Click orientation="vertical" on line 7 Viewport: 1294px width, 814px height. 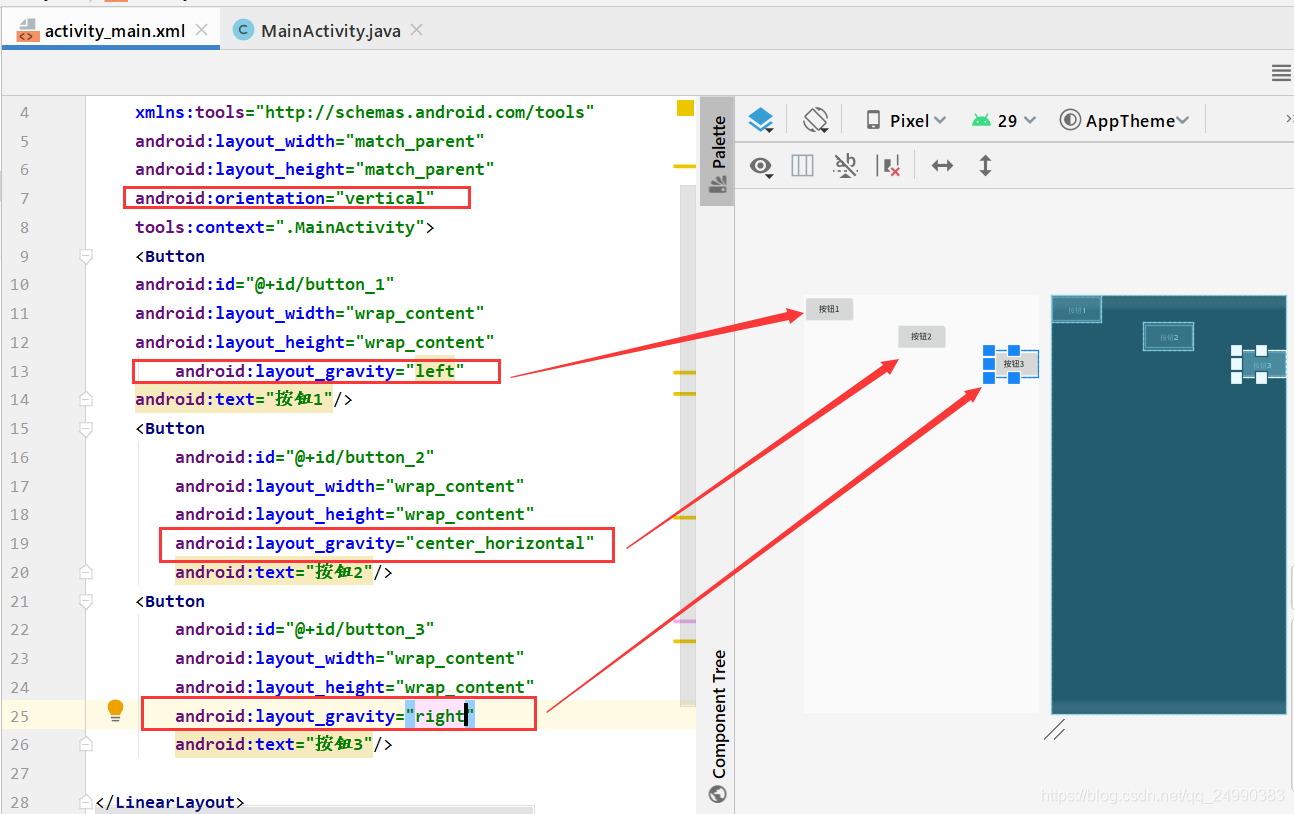point(285,198)
